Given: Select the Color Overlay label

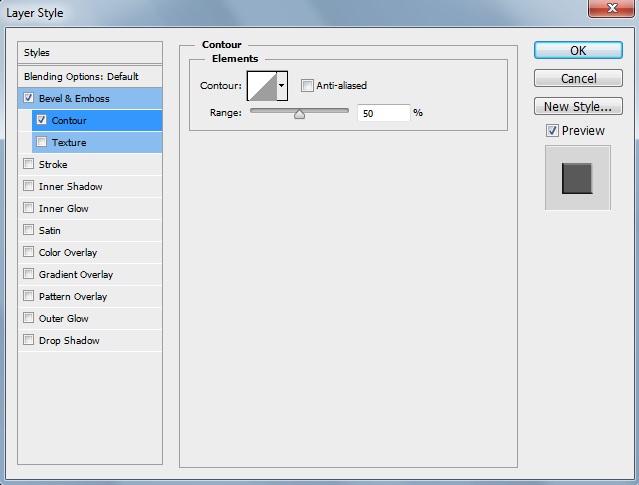Looking at the screenshot, I should (68, 253).
